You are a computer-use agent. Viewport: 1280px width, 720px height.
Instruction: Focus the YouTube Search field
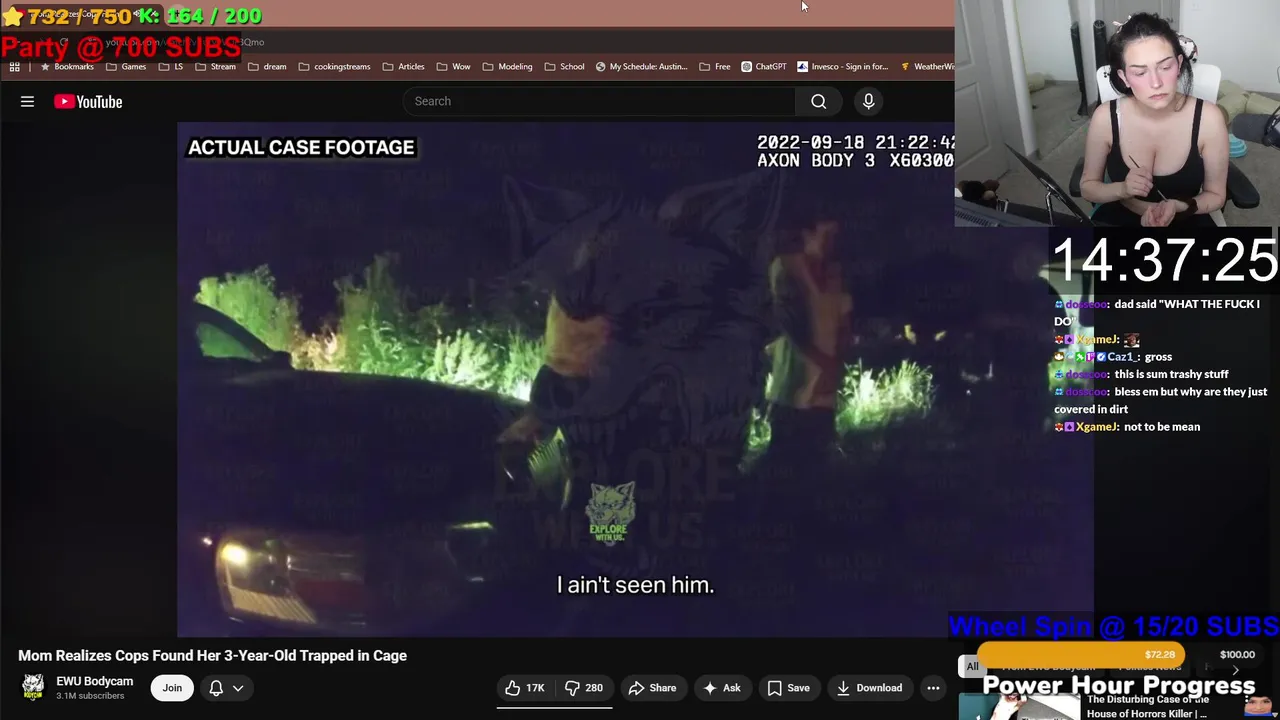click(x=599, y=101)
